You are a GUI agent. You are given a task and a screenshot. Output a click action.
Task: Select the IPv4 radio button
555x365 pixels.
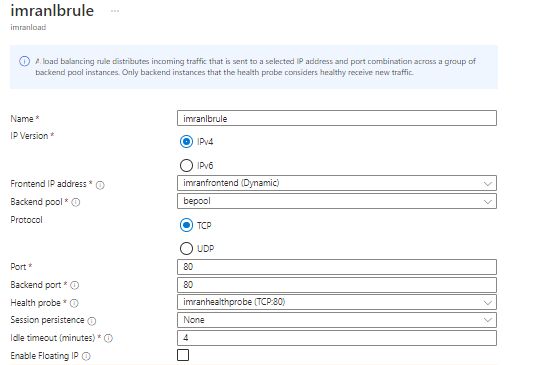(186, 142)
